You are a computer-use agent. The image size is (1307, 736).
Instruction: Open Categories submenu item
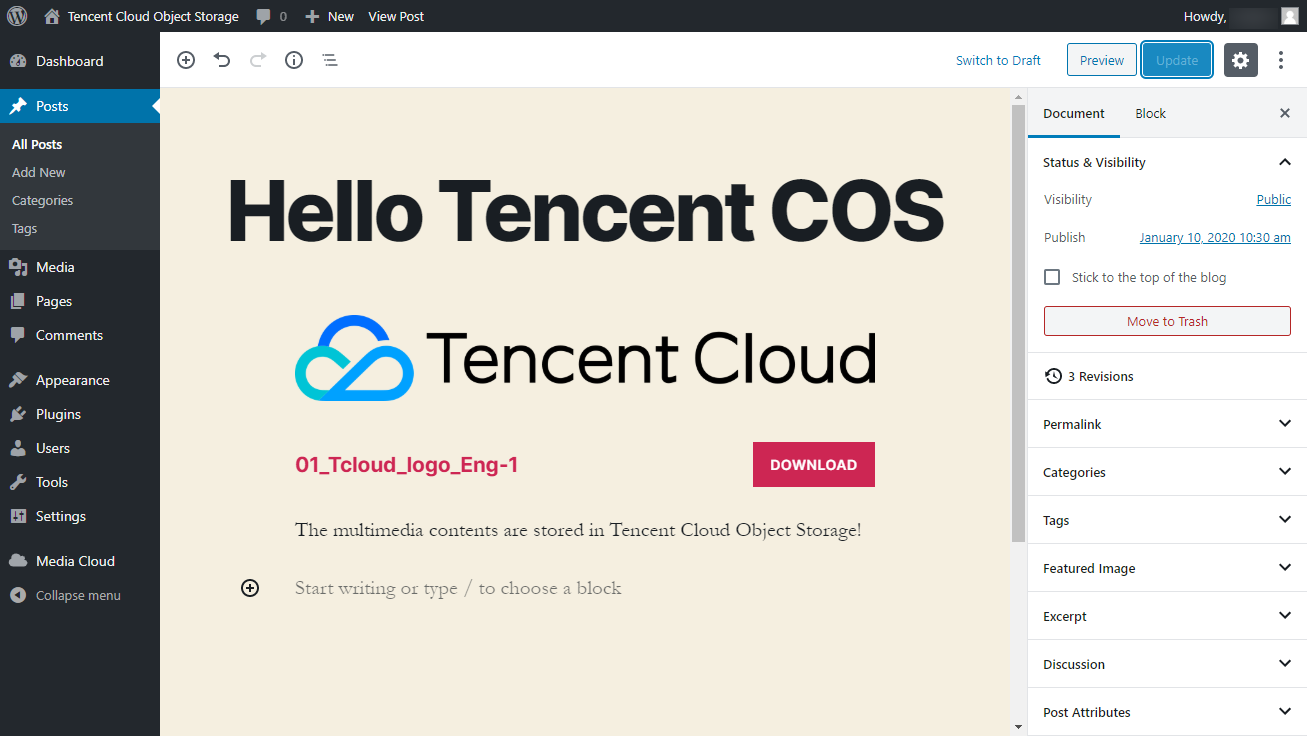coord(43,200)
